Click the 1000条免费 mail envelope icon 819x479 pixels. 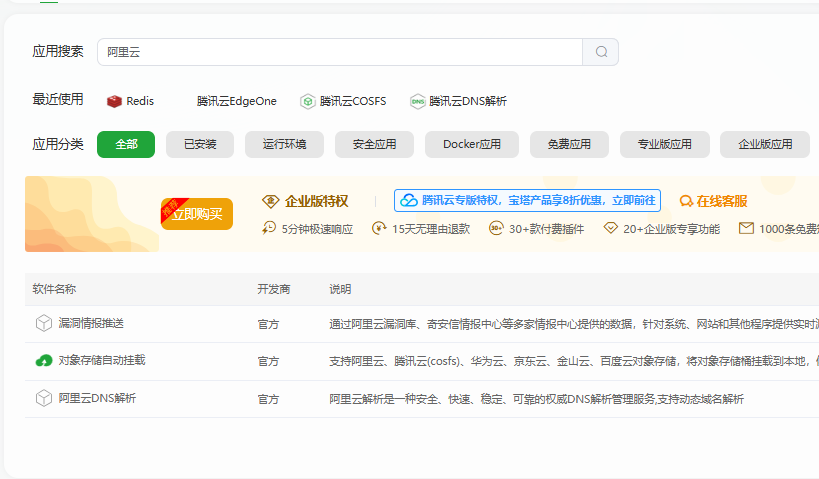coord(746,228)
